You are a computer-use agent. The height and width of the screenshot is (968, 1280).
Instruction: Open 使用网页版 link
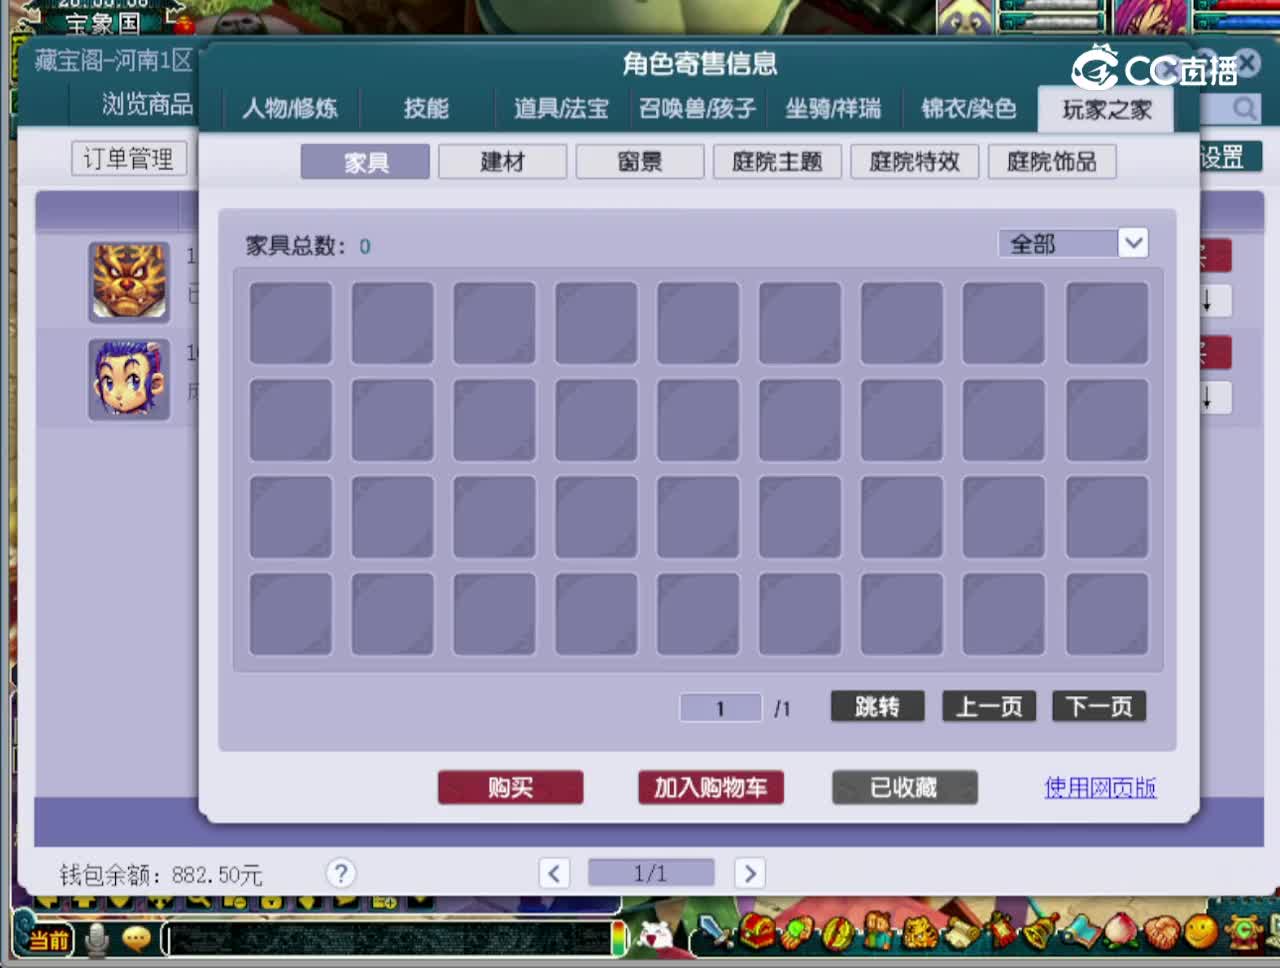[1100, 789]
